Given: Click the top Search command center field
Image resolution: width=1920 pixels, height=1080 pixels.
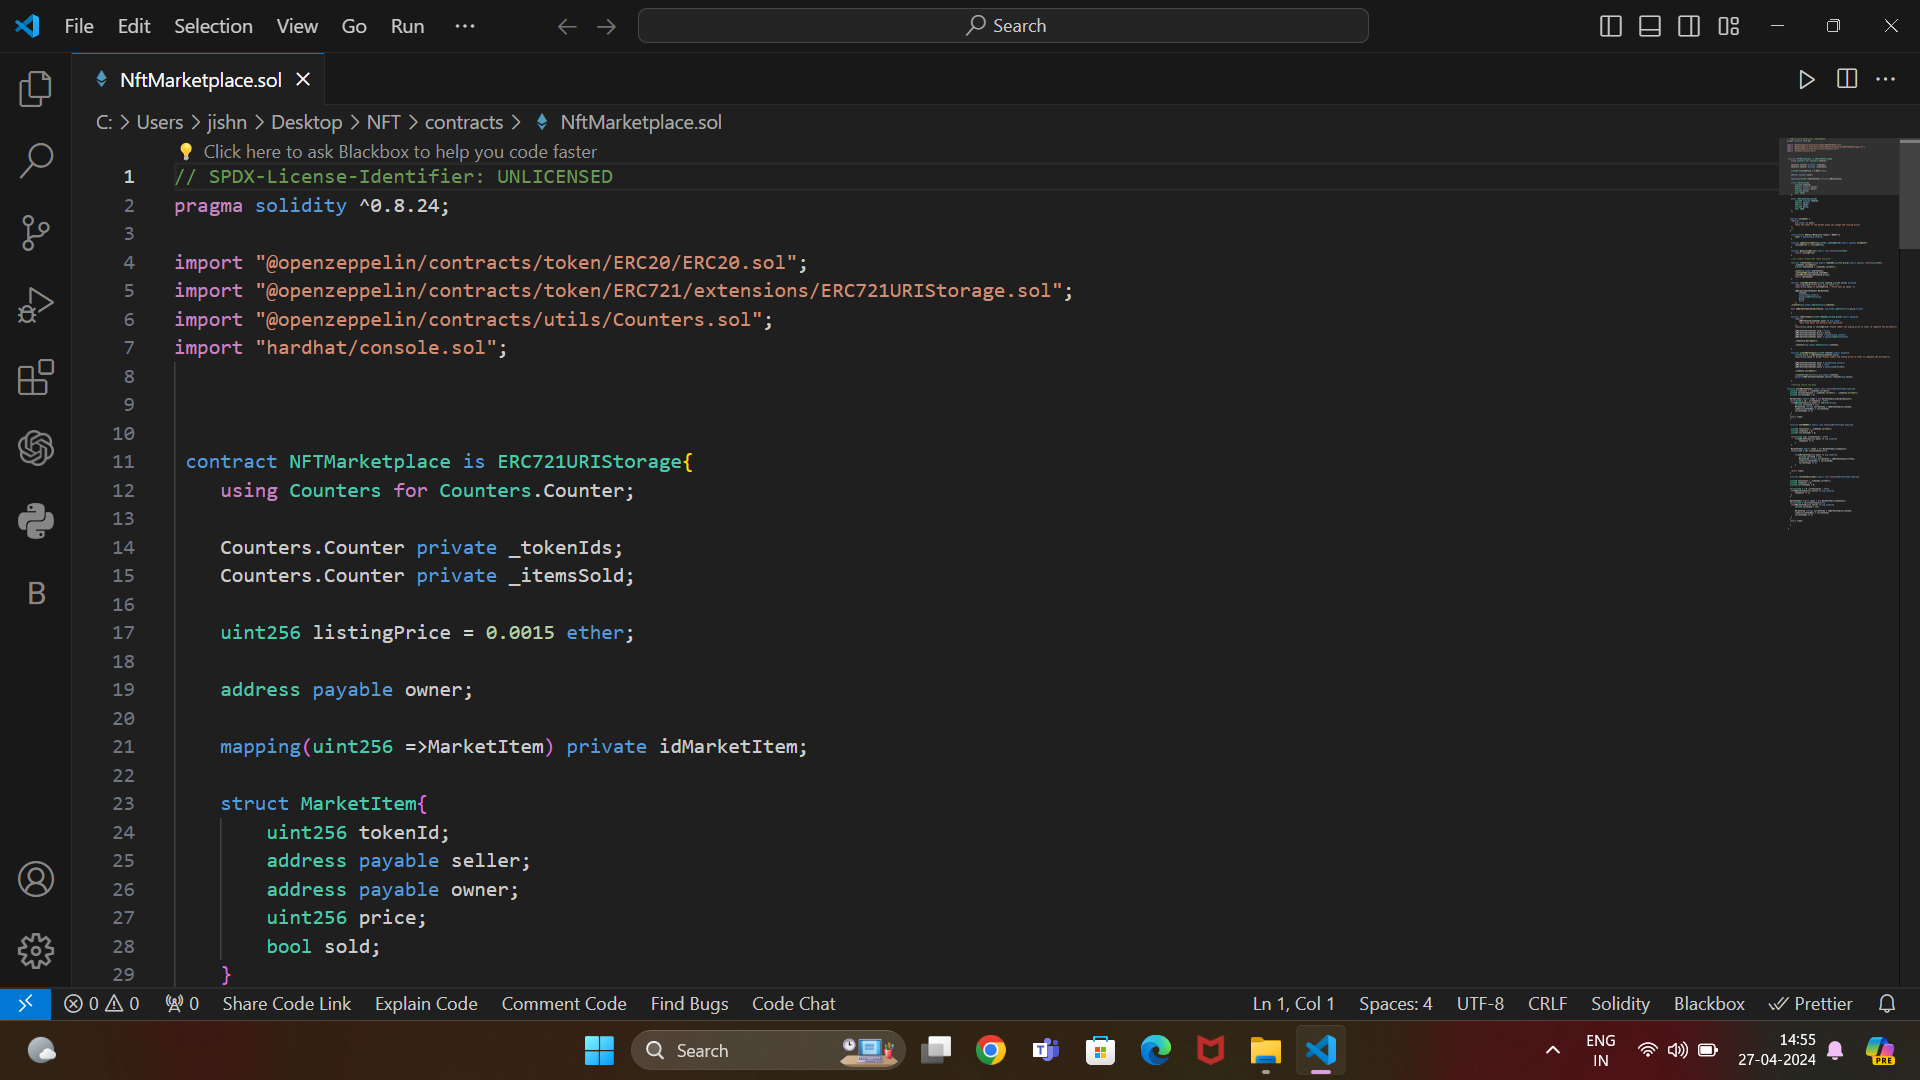Looking at the screenshot, I should [x=1003, y=26].
